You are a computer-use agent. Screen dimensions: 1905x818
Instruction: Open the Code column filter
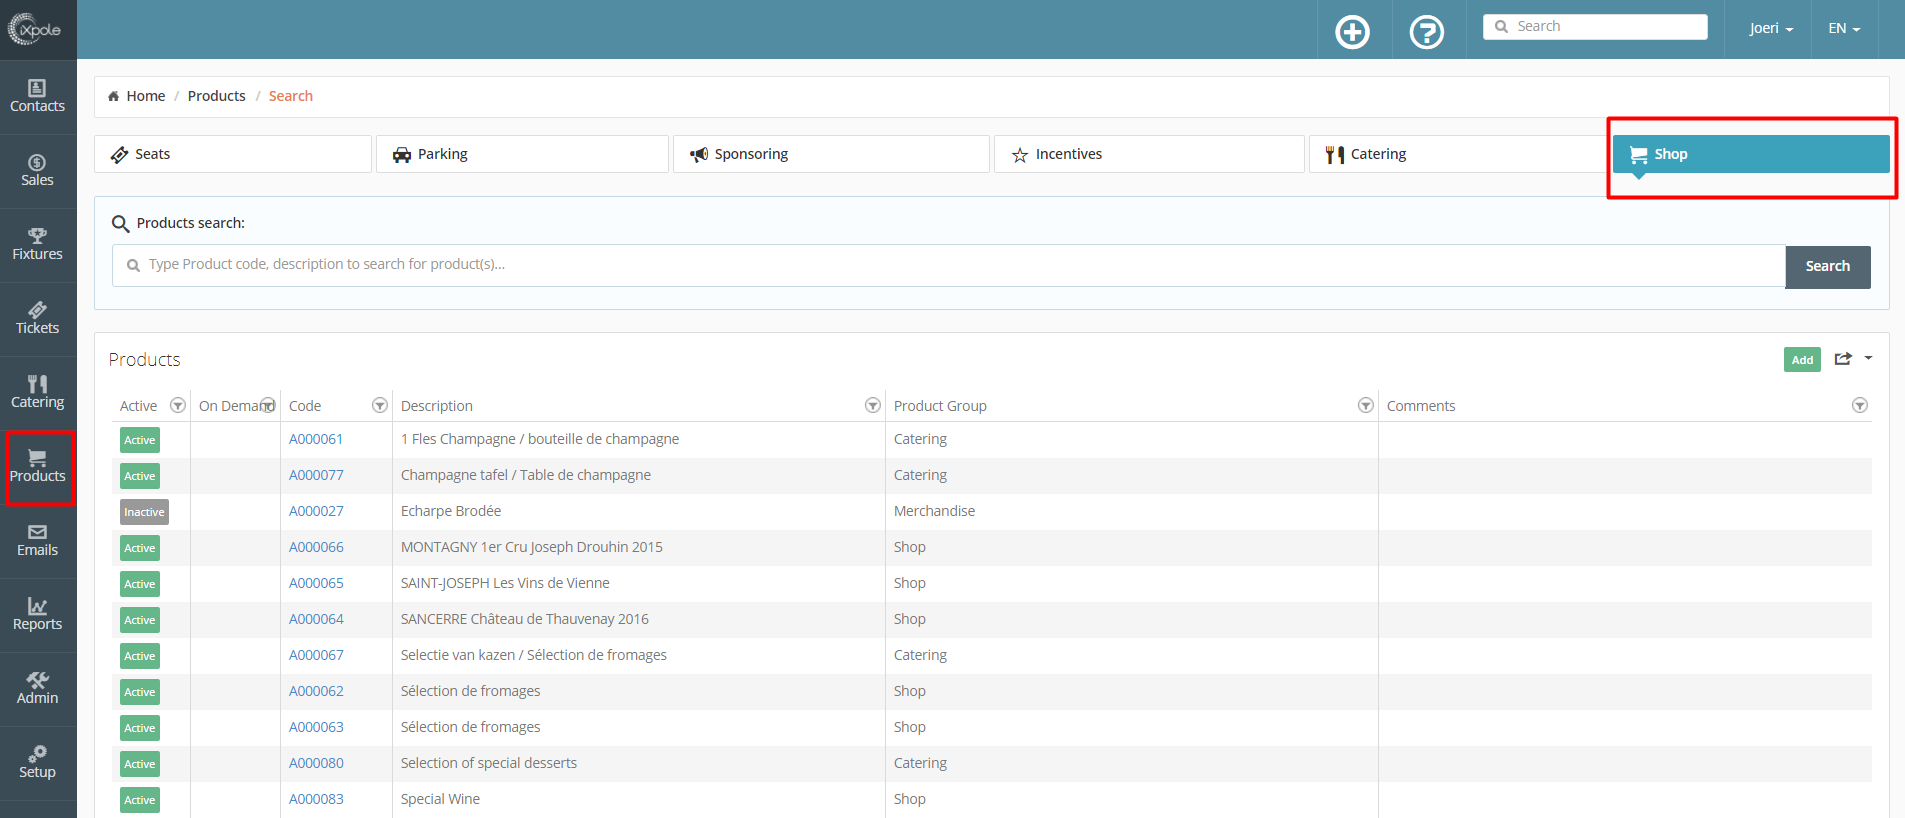point(380,405)
